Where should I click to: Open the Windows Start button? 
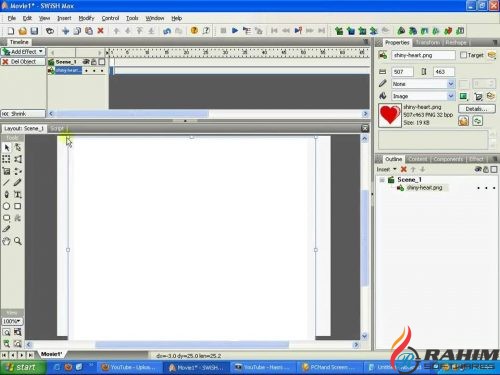pos(22,367)
